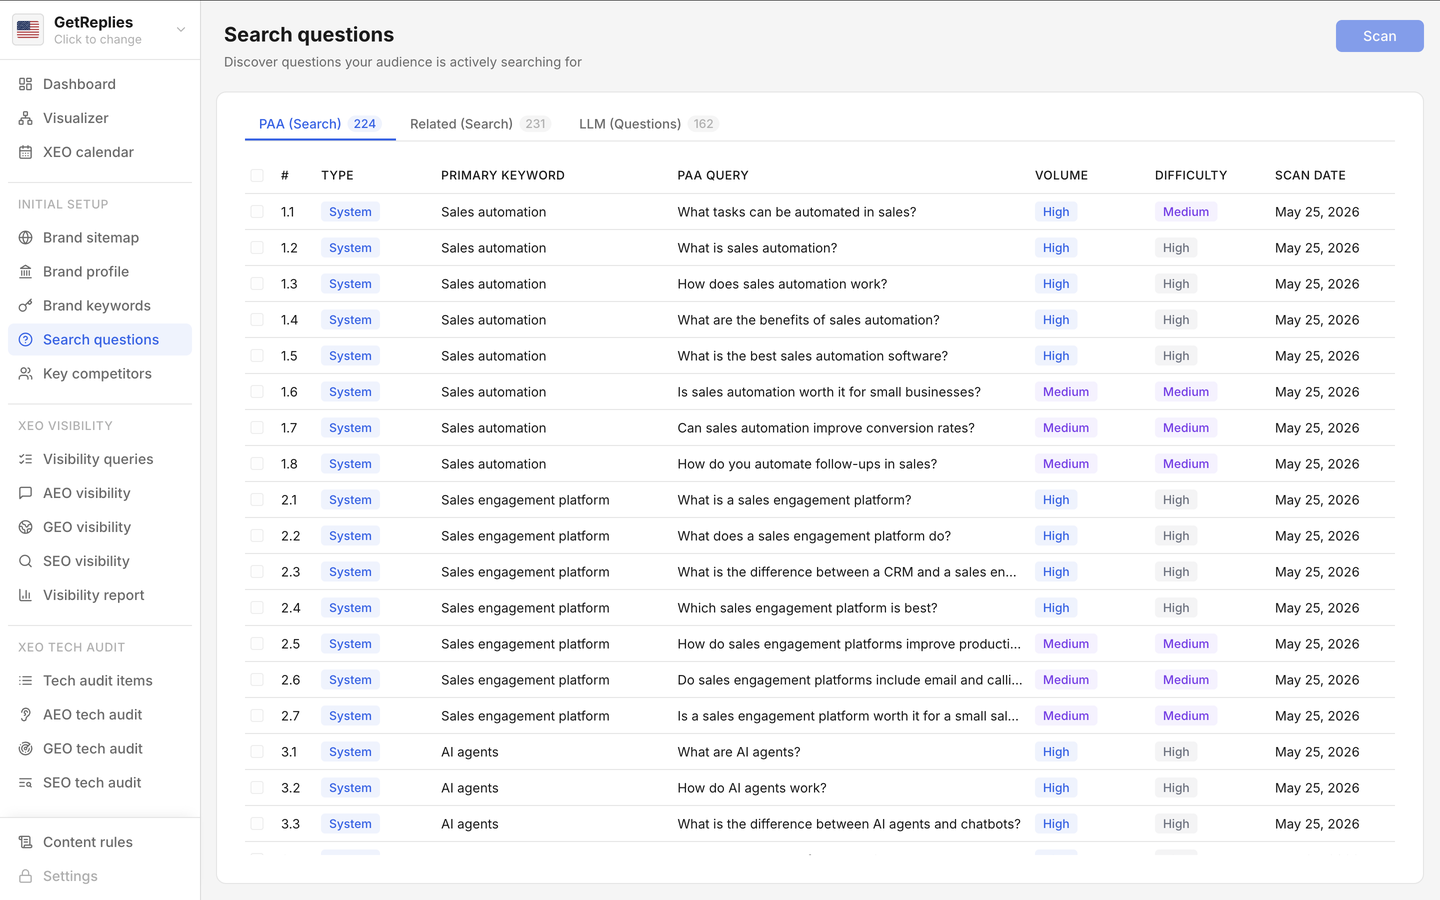
Task: Click the Key competitors people icon
Action: click(26, 374)
